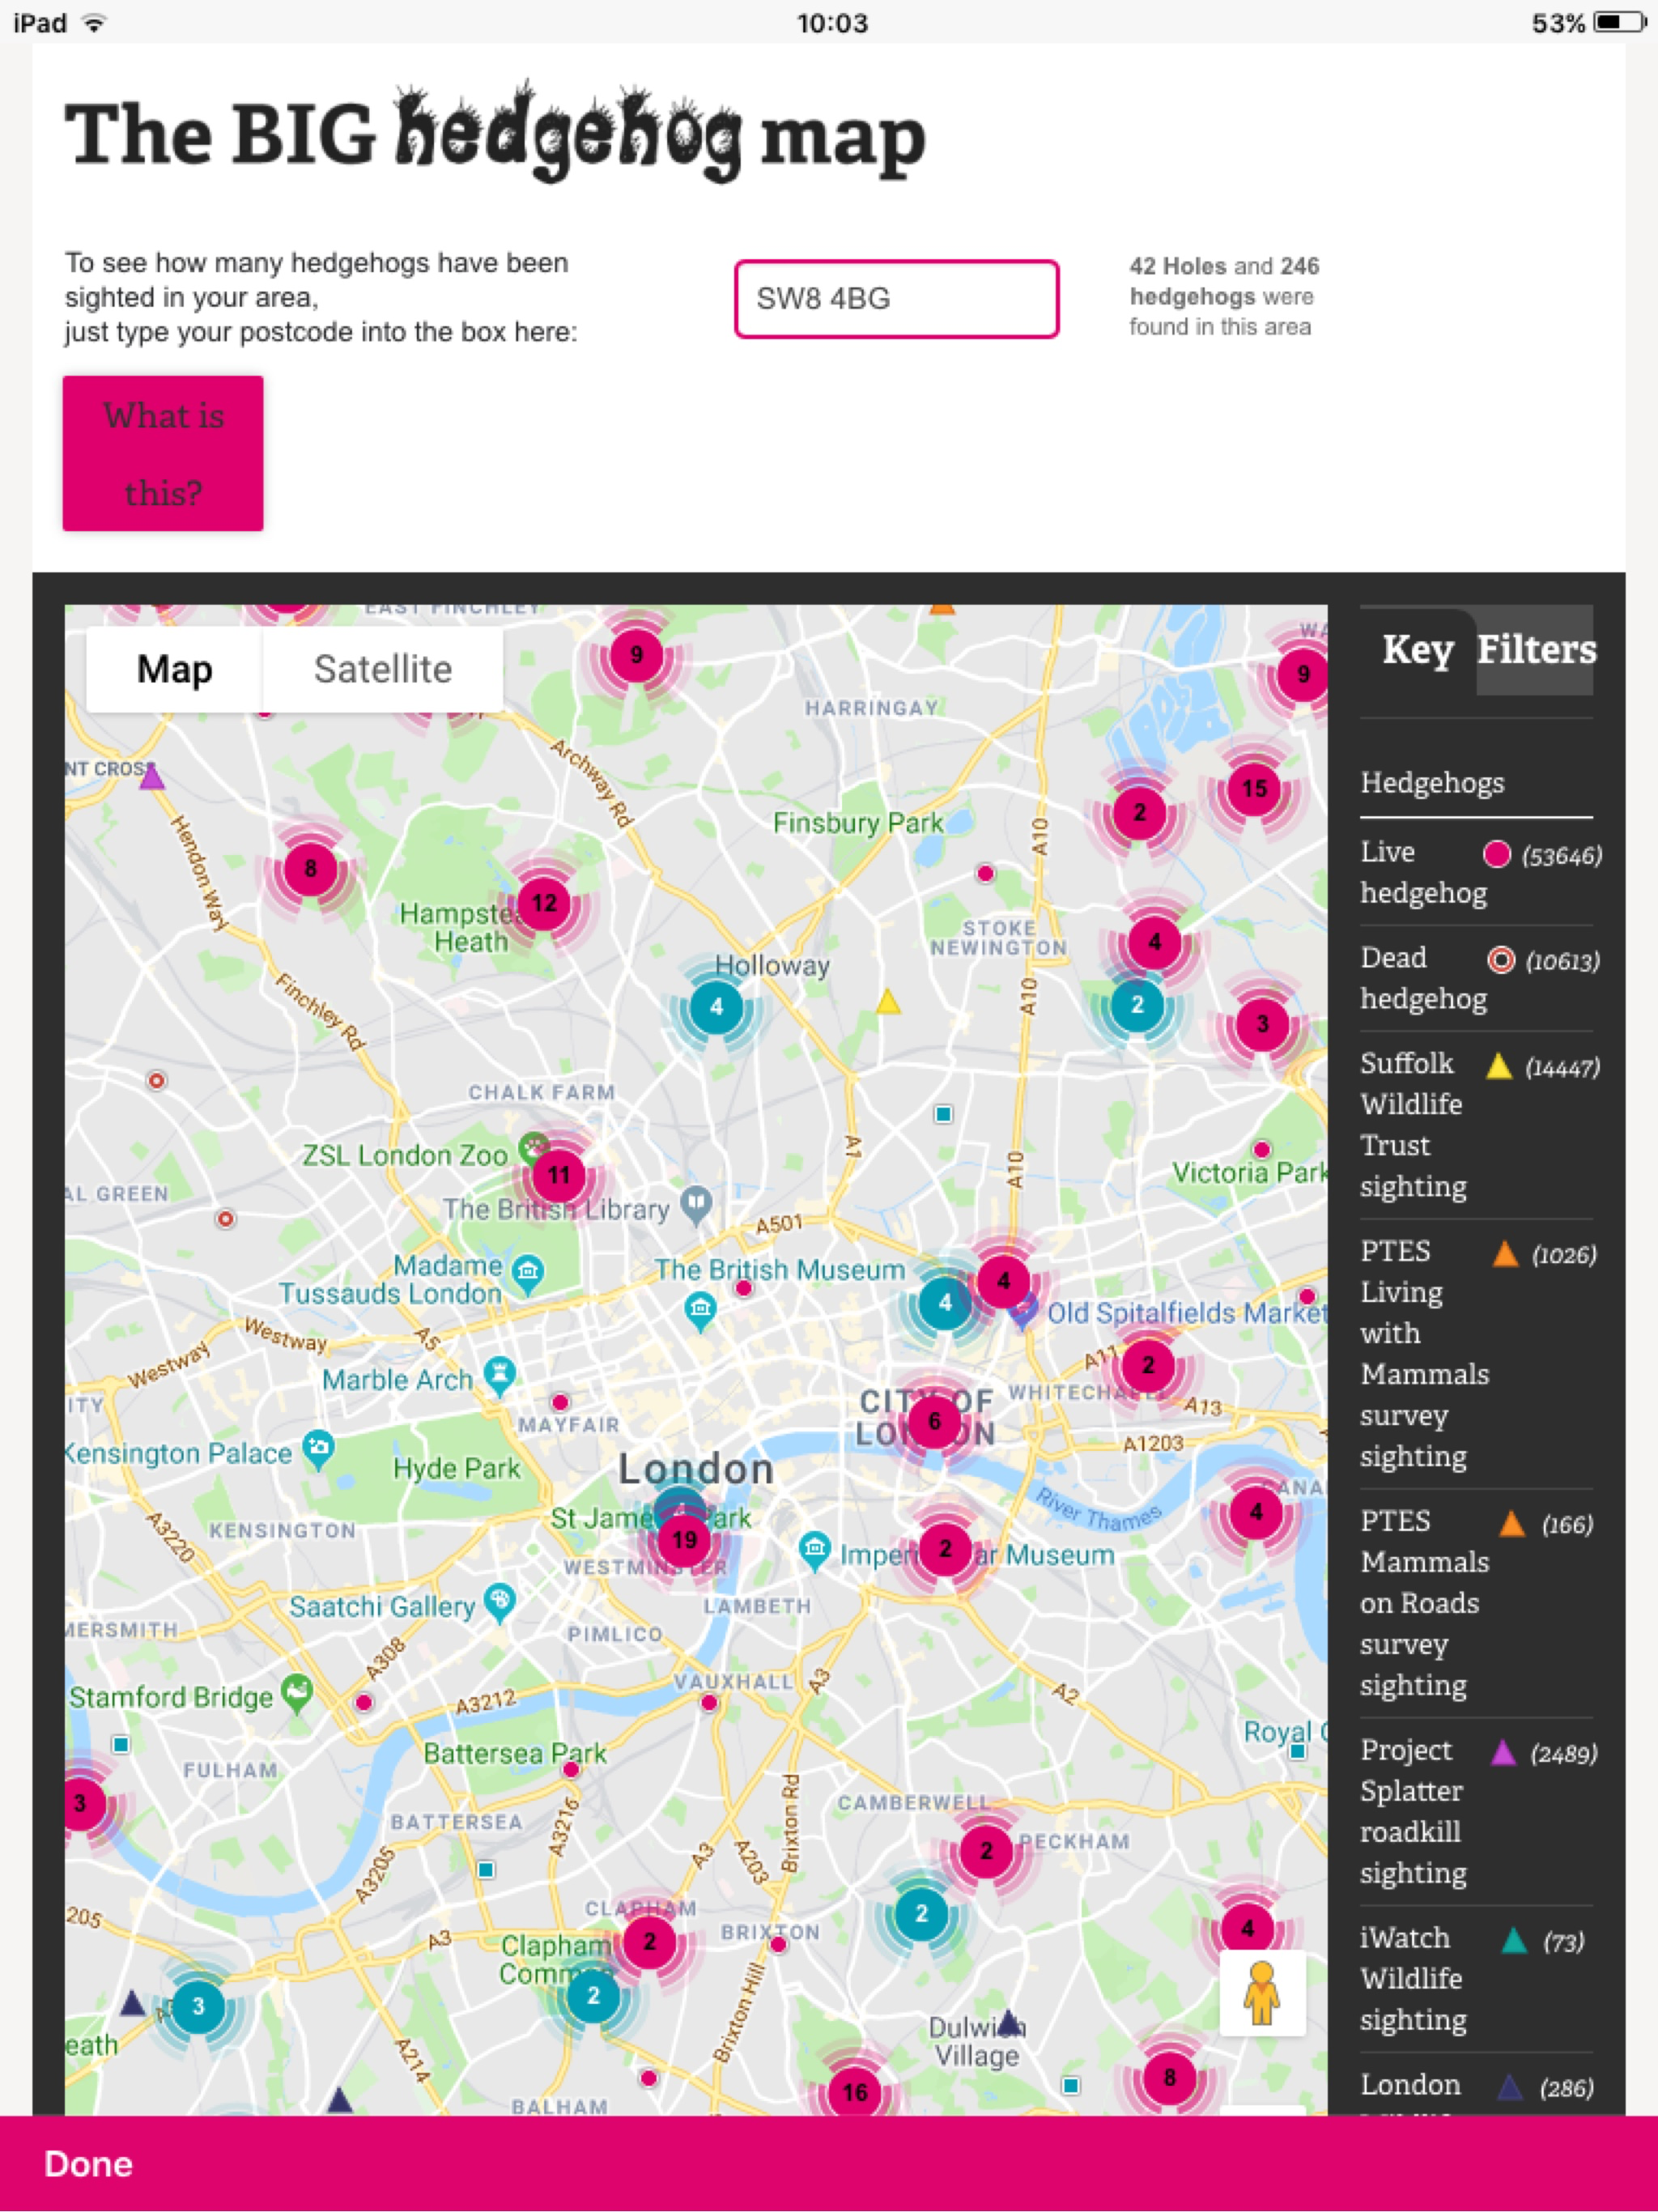Open the Key tab
This screenshot has height=2212, width=1658.
[1418, 649]
